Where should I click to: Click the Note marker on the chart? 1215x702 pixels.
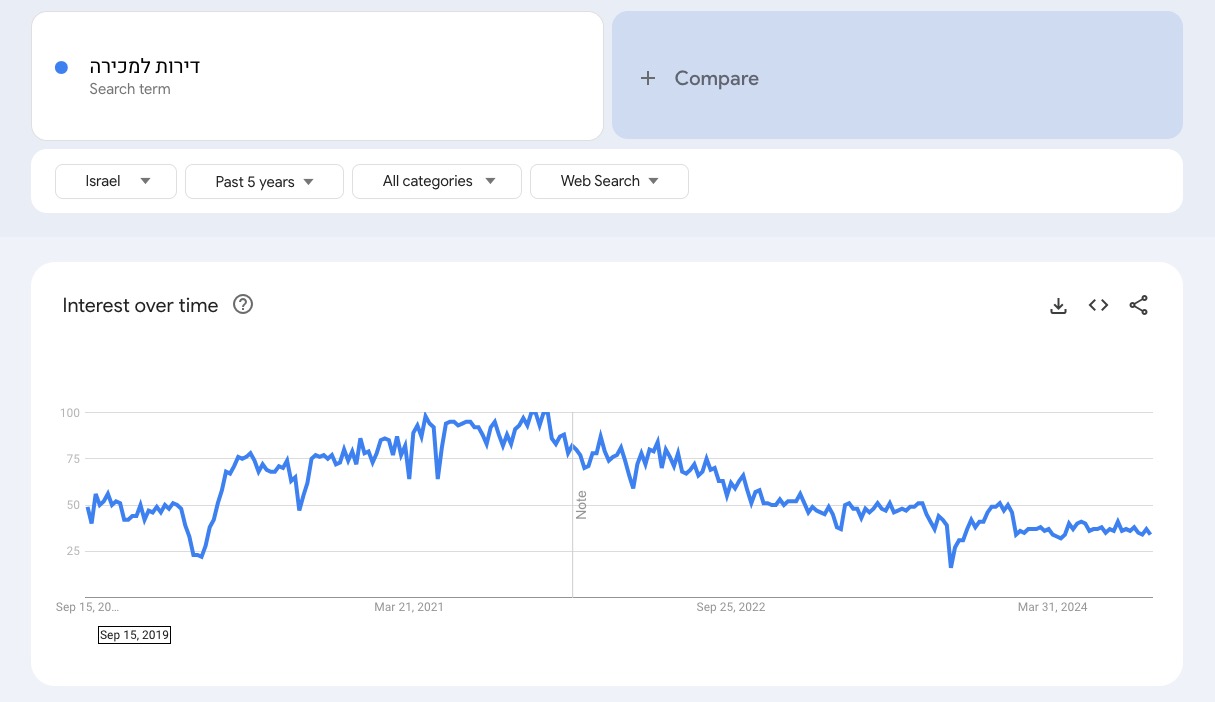coord(581,505)
